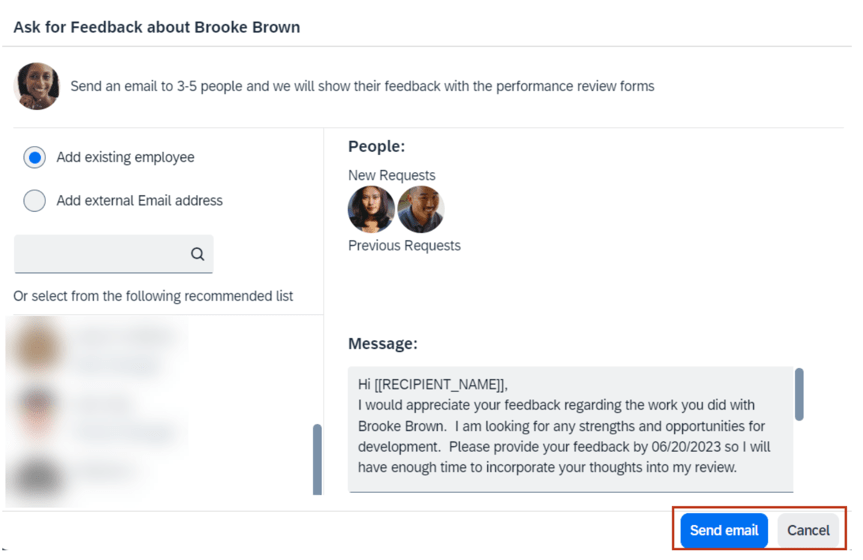Pick the first blurred recommended person
The width and height of the screenshot is (863, 560).
pyautogui.click(x=95, y=347)
